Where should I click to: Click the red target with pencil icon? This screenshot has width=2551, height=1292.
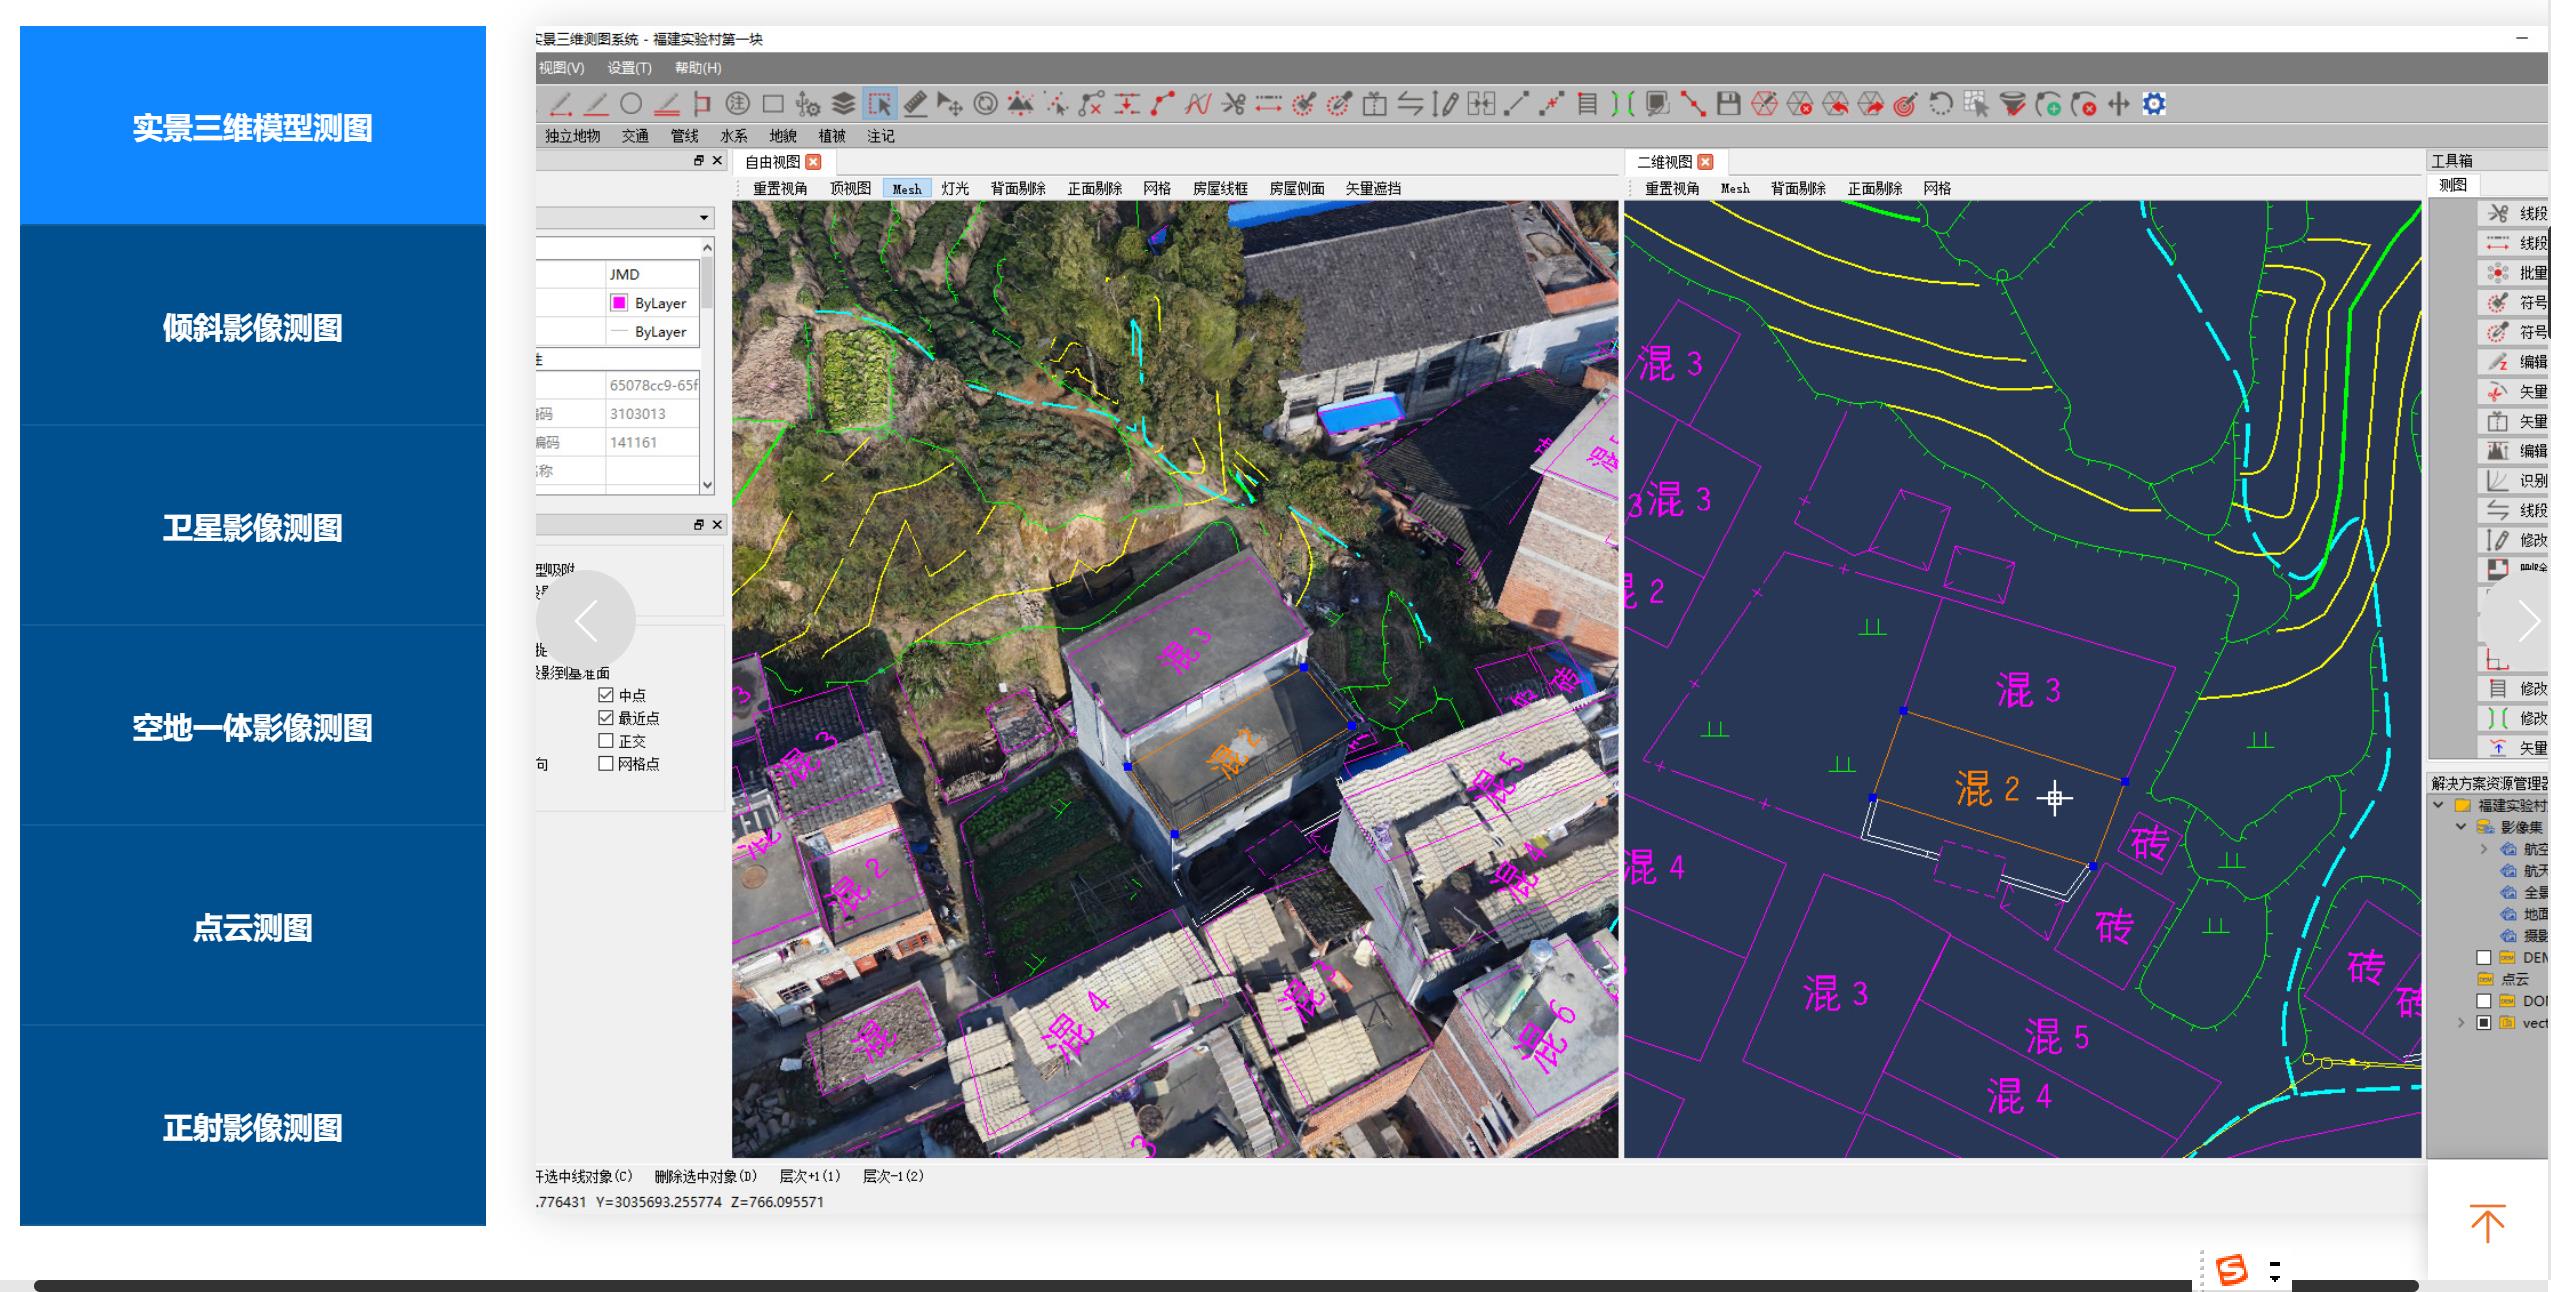tap(1905, 104)
